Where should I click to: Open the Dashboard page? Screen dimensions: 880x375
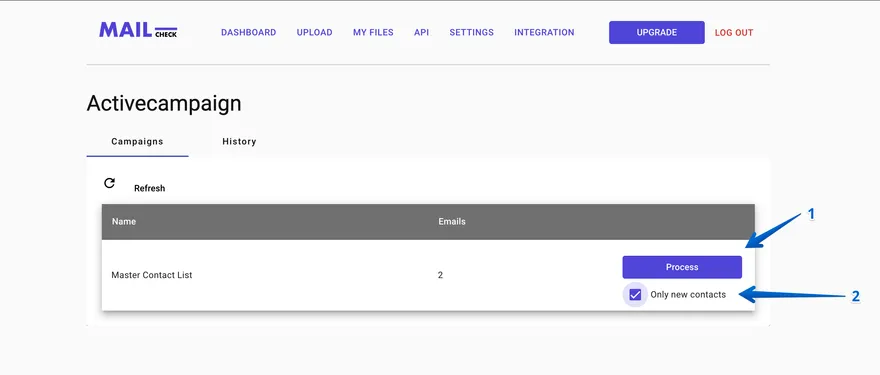pyautogui.click(x=249, y=33)
